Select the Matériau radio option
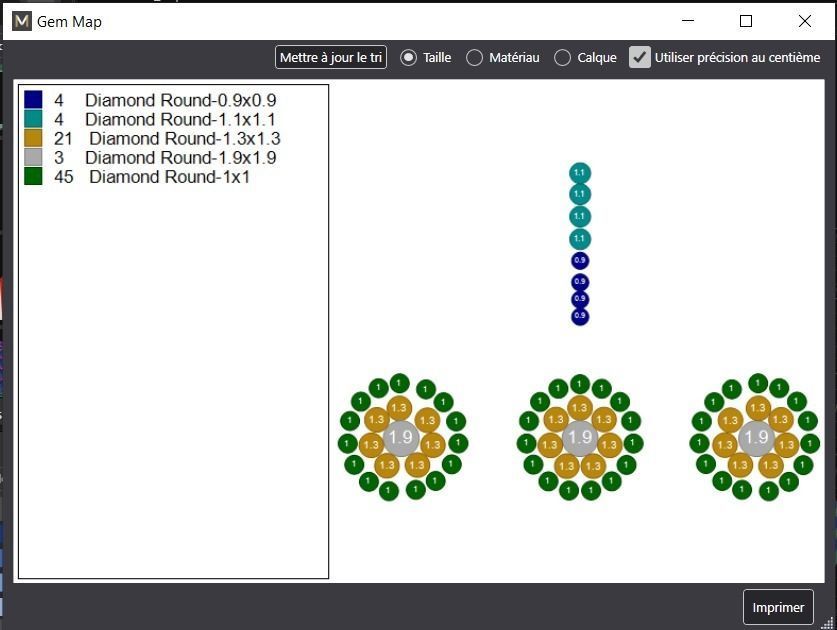 click(474, 57)
